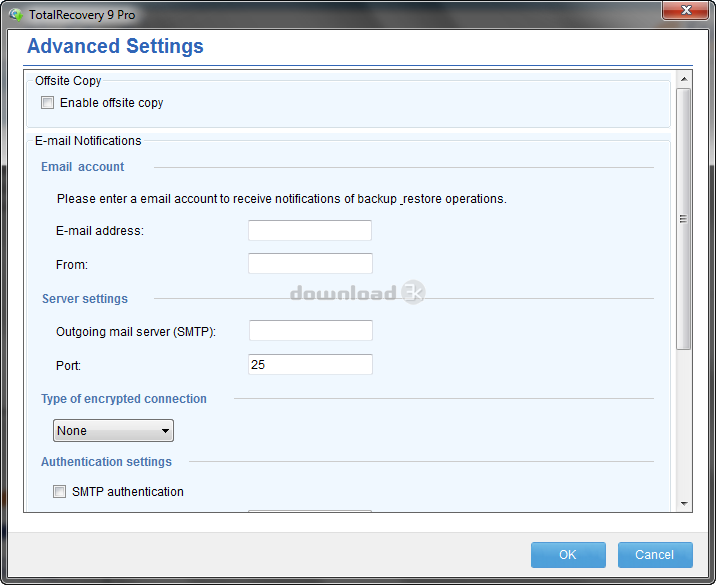
Task: Toggle the SMTP authentication checkbox
Action: click(x=59, y=492)
